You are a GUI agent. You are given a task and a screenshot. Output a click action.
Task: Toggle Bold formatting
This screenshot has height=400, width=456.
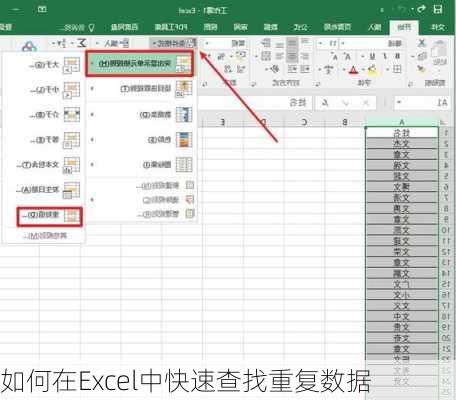[397, 56]
